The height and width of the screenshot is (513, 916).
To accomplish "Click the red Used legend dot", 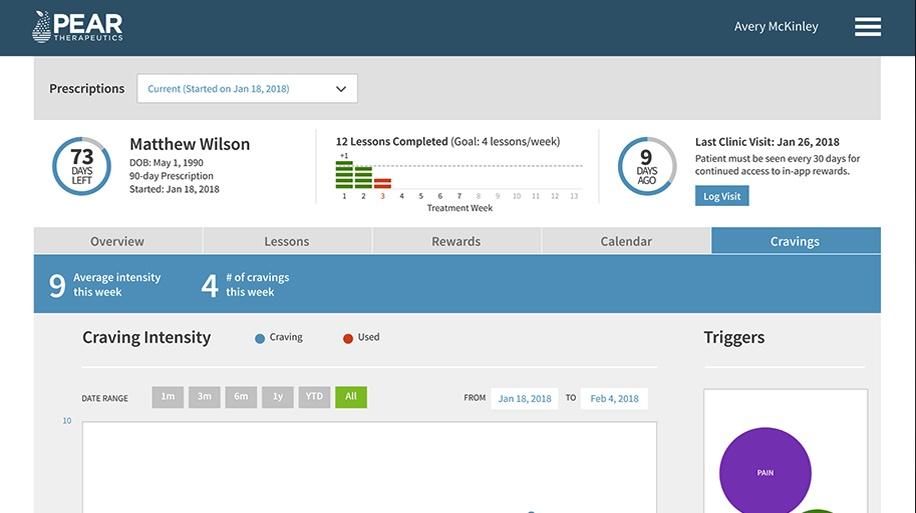I will [348, 338].
